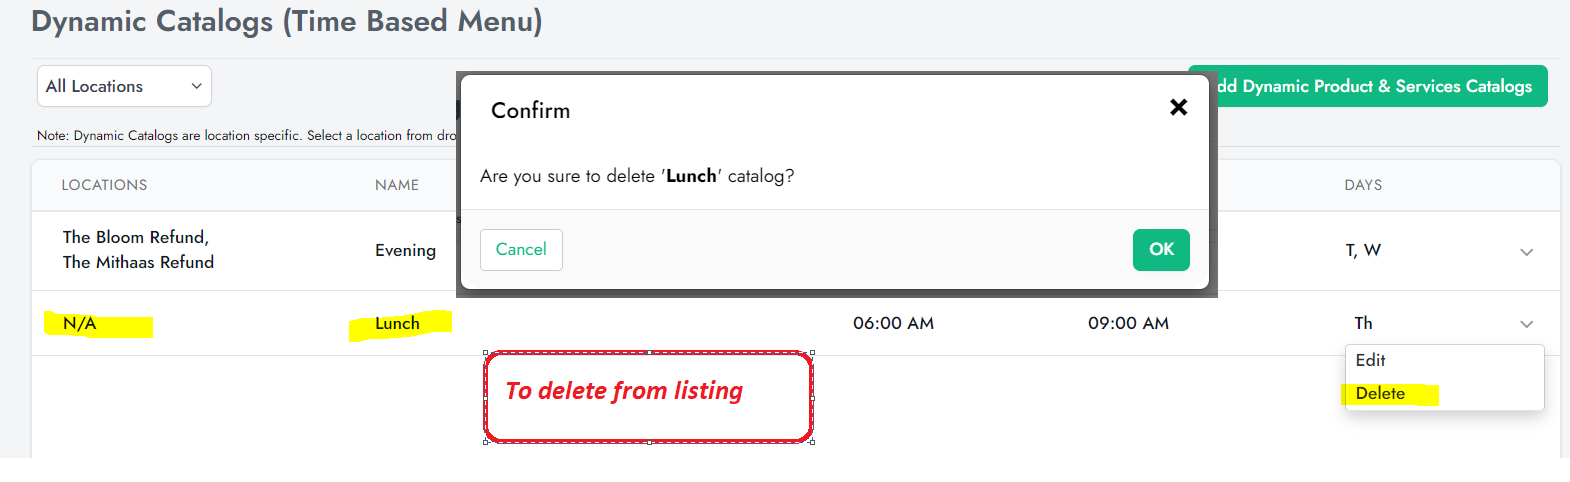Select the highlighted Lunch catalog name
Image resolution: width=1570 pixels, height=482 pixels.
(x=397, y=323)
